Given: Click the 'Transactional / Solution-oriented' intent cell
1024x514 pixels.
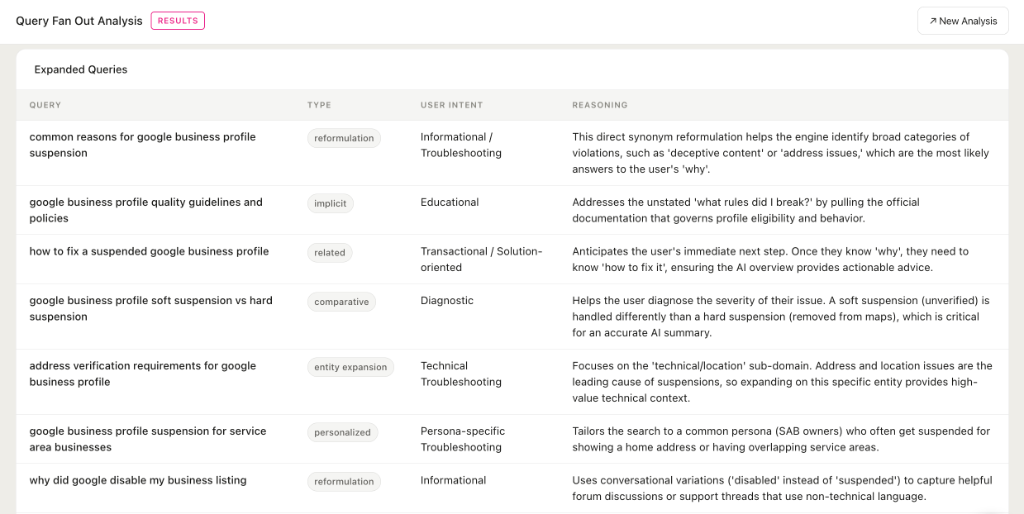Looking at the screenshot, I should click(x=481, y=259).
